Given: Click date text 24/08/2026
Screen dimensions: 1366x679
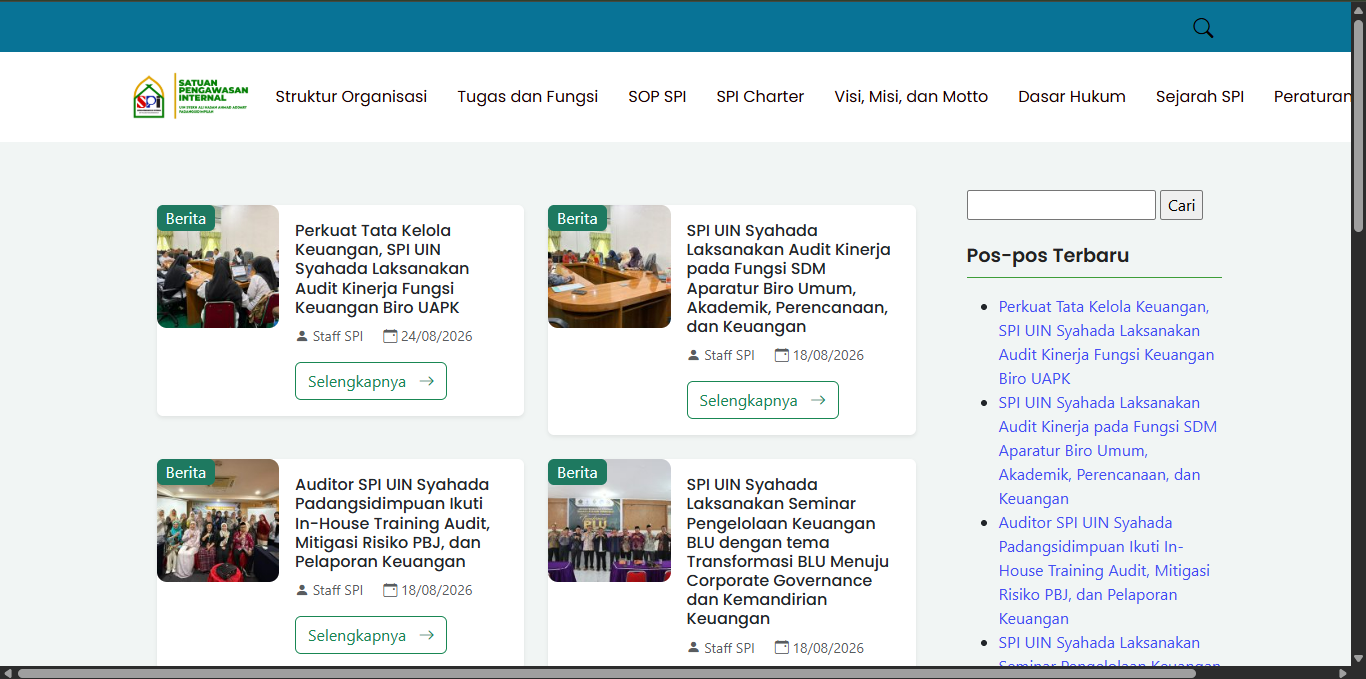Looking at the screenshot, I should tap(436, 336).
